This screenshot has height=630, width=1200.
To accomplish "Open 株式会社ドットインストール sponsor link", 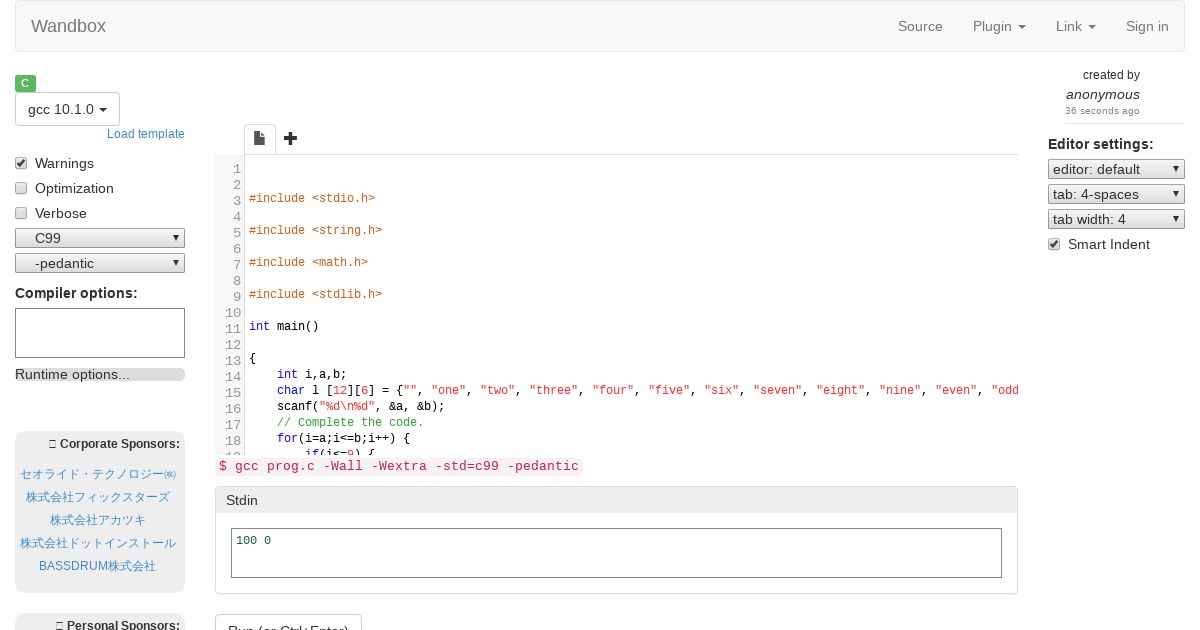I will pos(98,543).
